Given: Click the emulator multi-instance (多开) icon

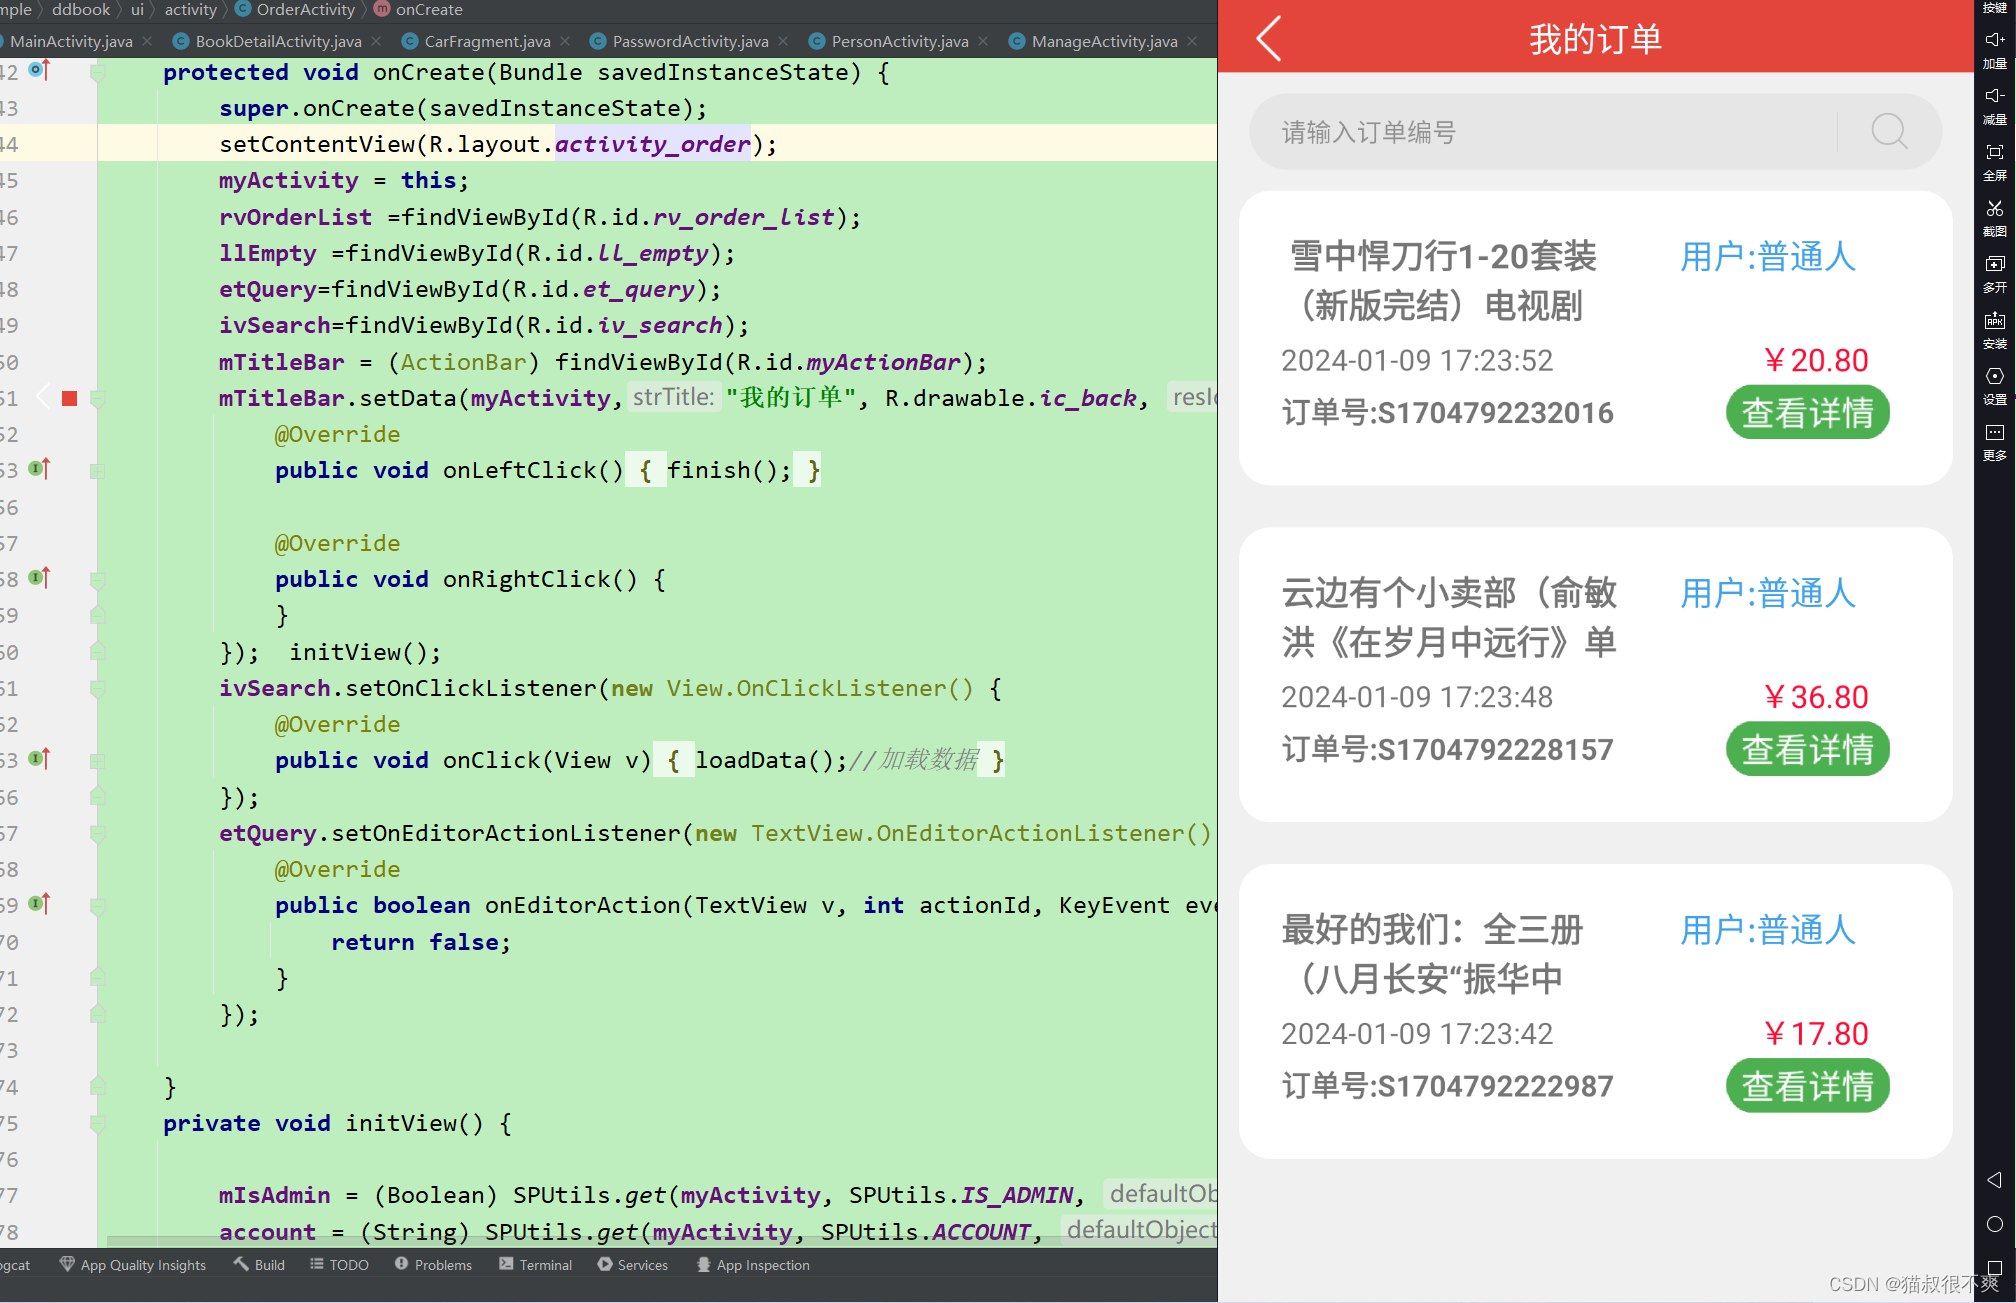Looking at the screenshot, I should 1994,264.
